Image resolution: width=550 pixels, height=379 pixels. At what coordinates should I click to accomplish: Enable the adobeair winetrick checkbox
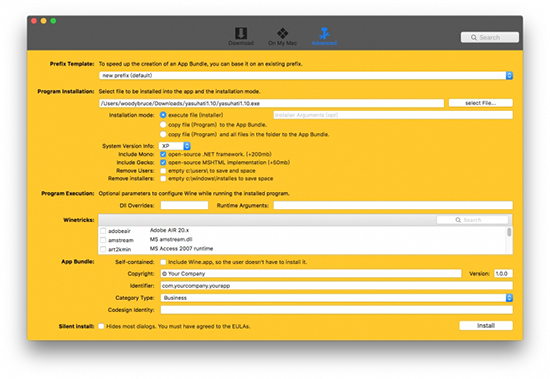[x=103, y=231]
